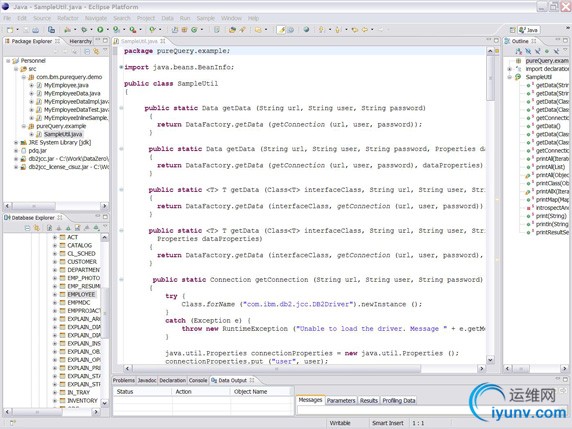572x429 pixels.
Task: Switch to the Hierarchy tab
Action: 80,41
